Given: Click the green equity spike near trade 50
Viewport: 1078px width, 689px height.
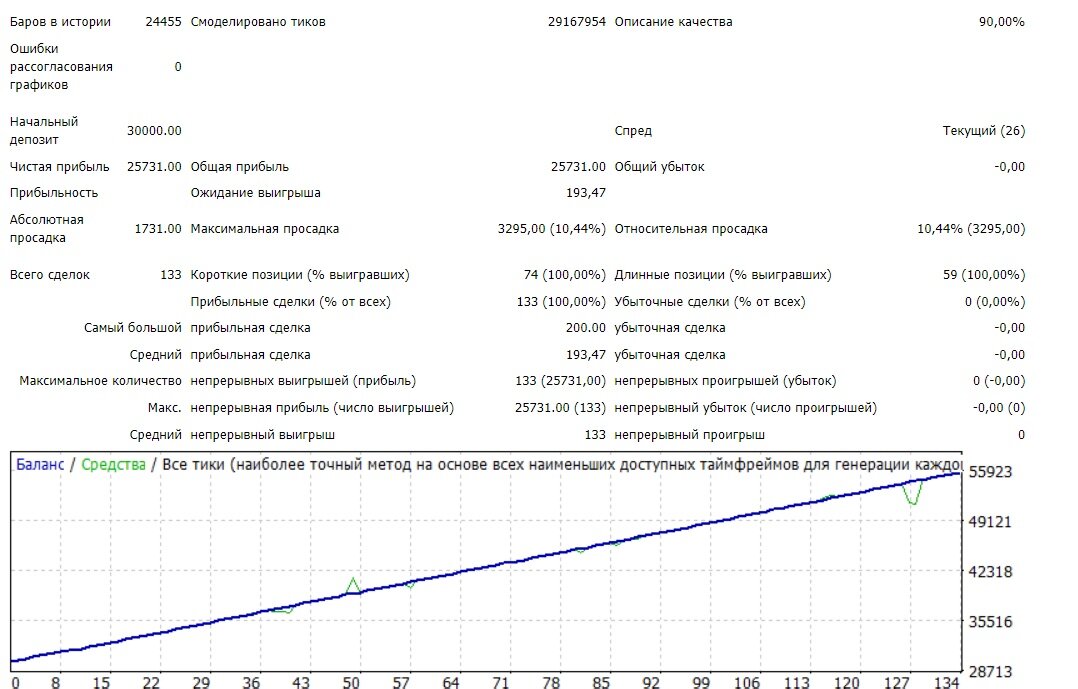Looking at the screenshot, I should pos(353,586).
